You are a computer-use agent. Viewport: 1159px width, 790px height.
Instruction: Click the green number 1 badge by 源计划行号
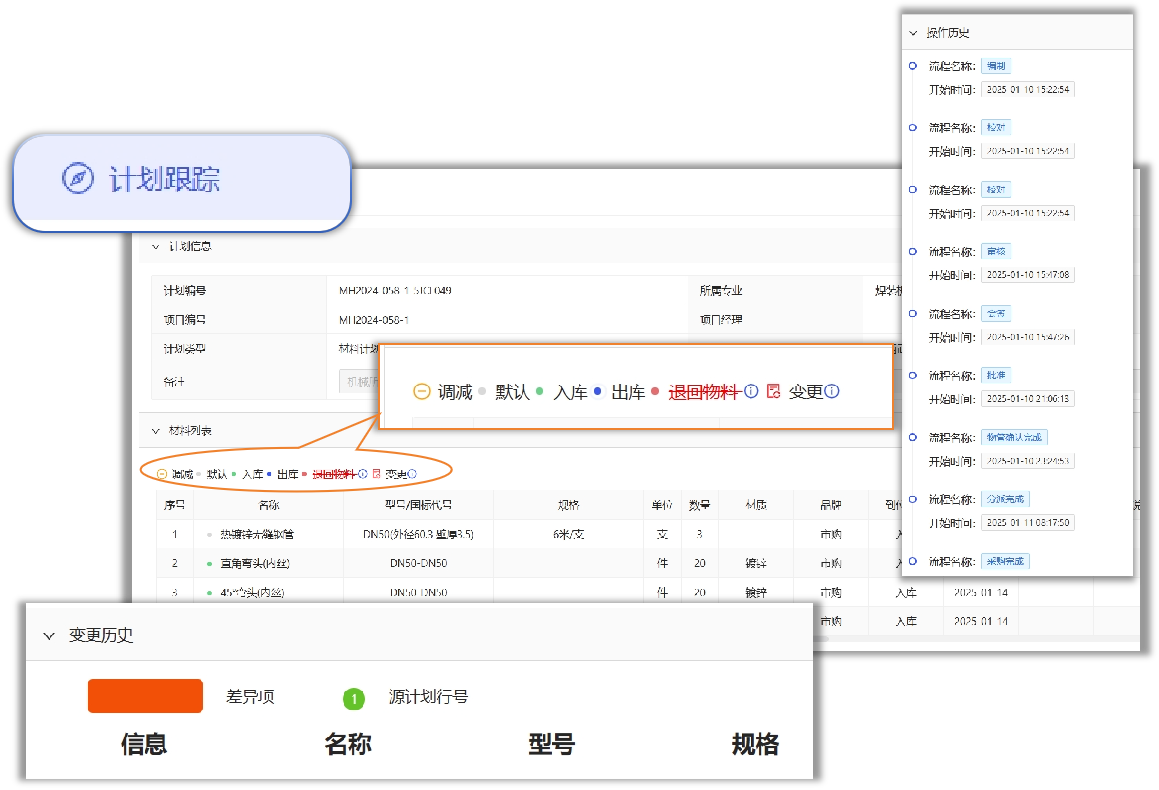pos(352,698)
